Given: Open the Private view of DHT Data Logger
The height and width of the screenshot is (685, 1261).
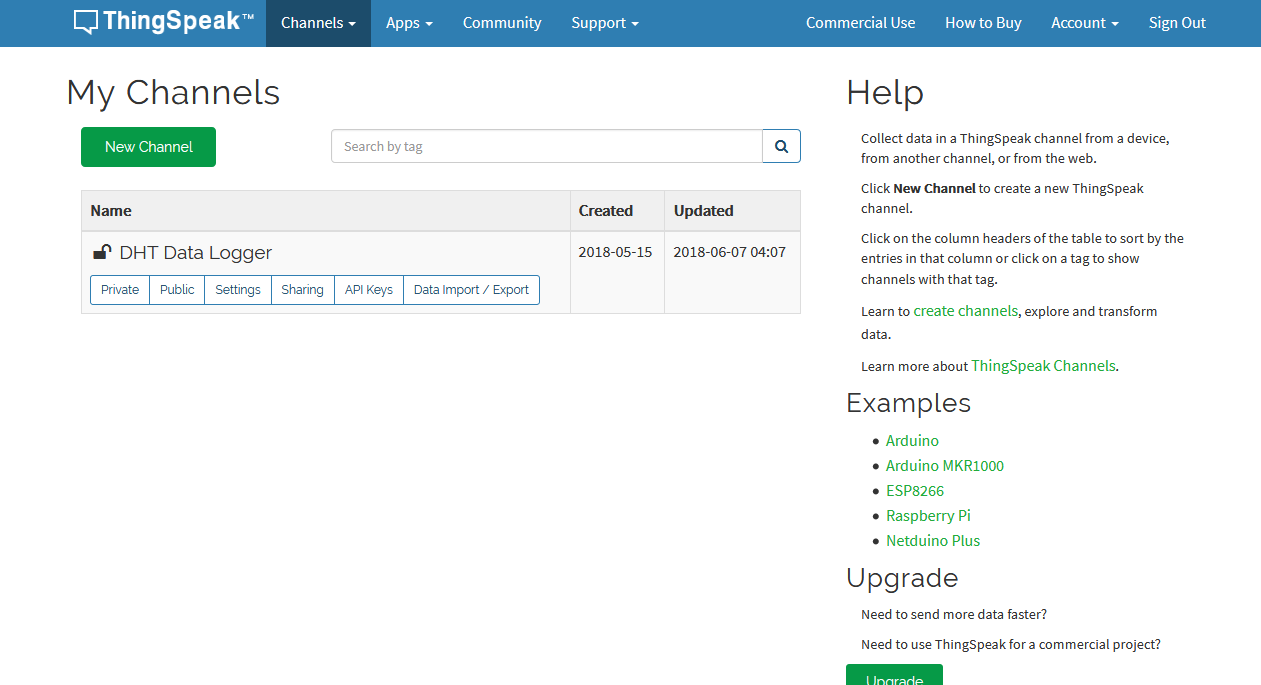Looking at the screenshot, I should click(x=120, y=290).
